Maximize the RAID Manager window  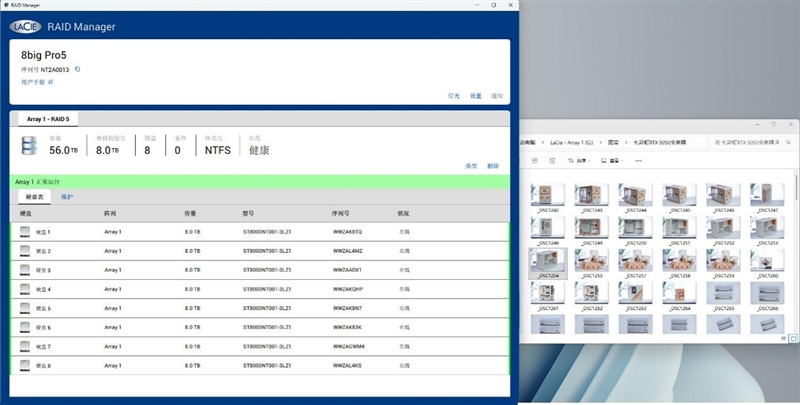494,5
